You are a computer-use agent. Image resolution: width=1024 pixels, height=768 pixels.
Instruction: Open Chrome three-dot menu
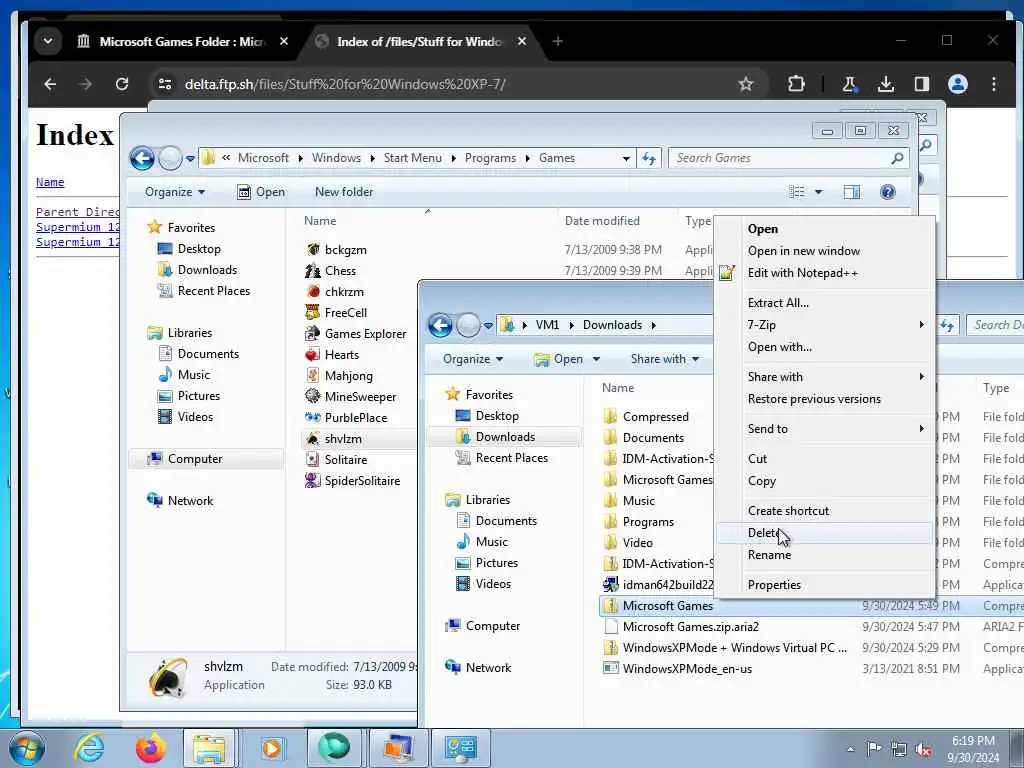[994, 84]
